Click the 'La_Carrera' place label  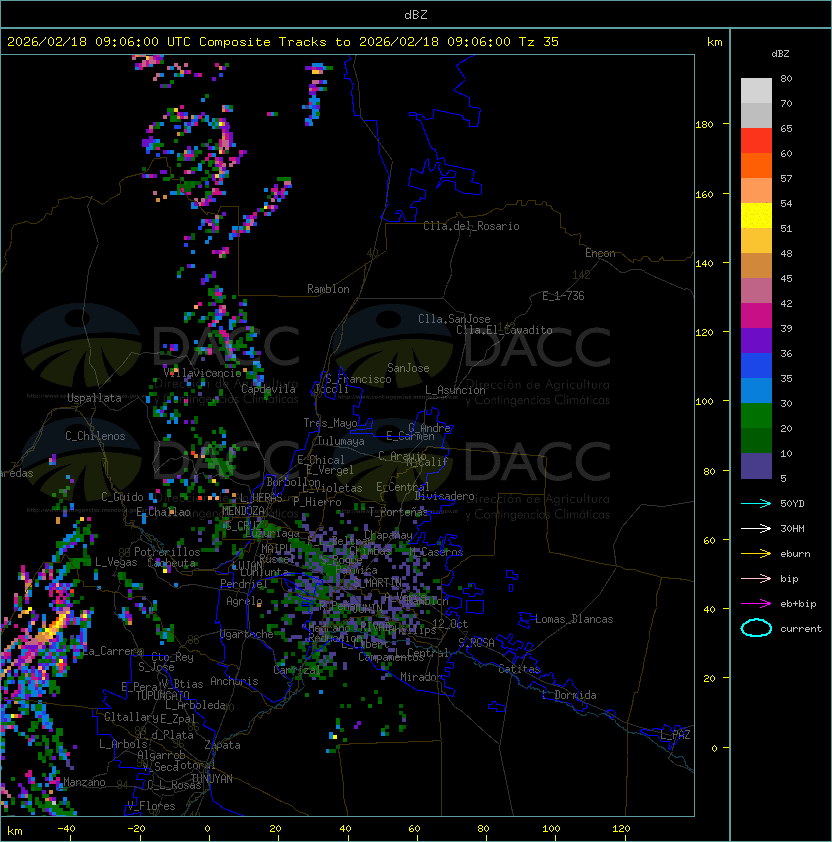113,651
